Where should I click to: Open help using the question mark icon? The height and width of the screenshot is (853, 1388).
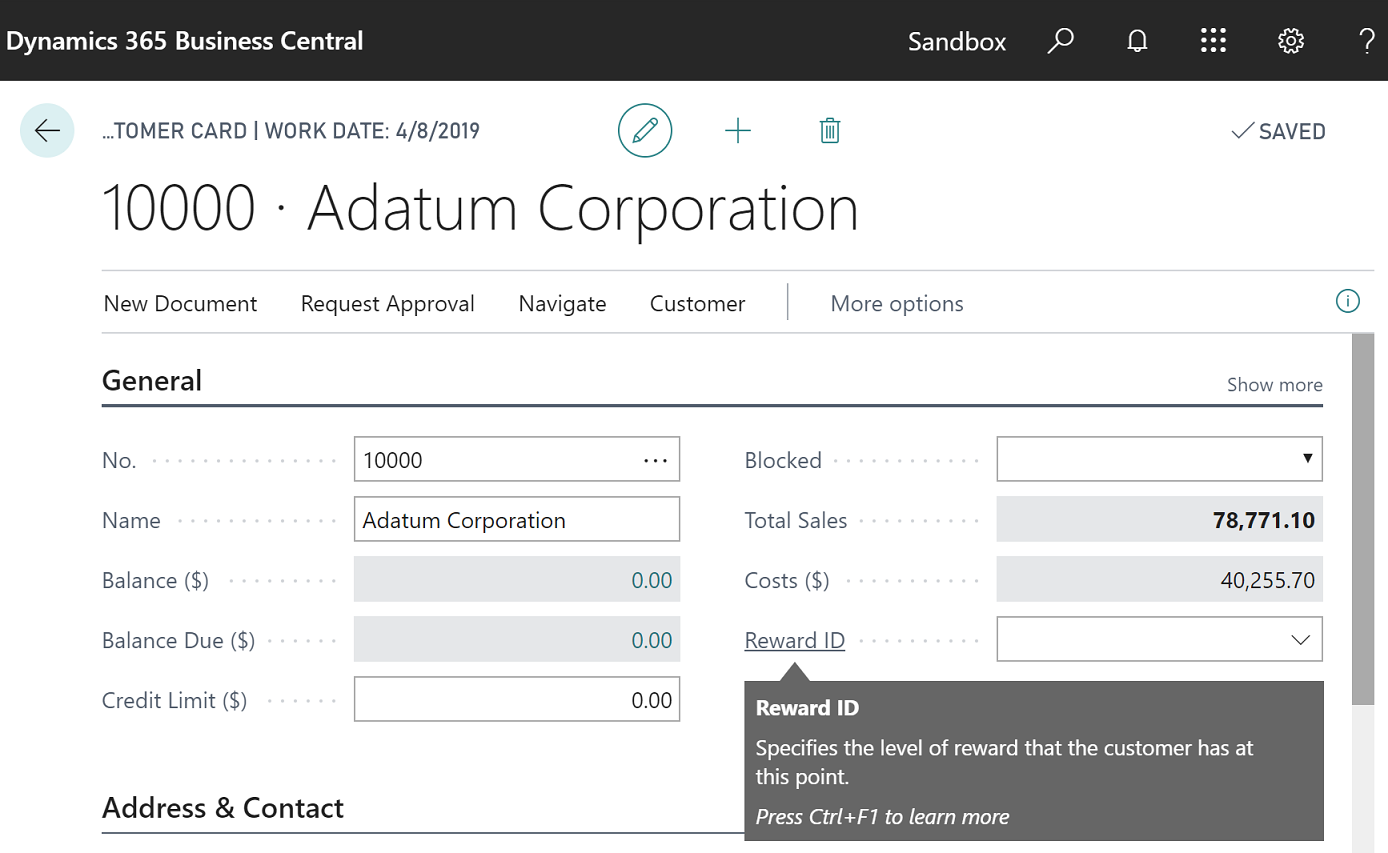click(x=1367, y=41)
